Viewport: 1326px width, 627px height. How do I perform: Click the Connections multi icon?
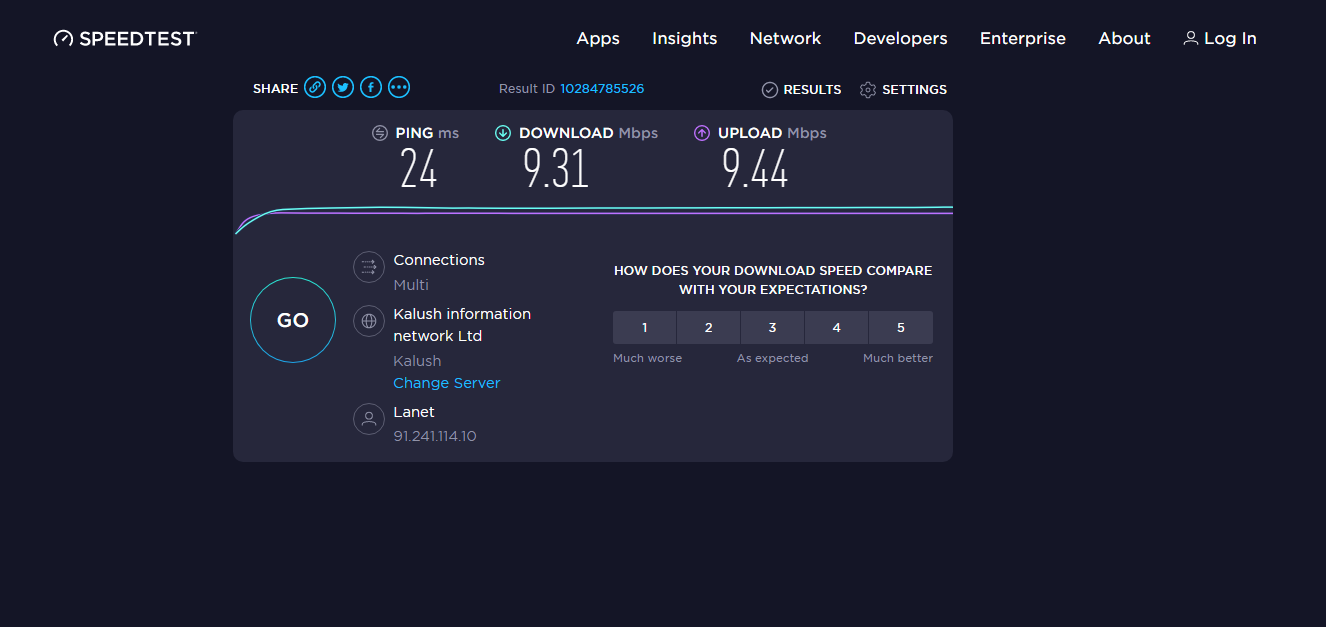click(369, 267)
